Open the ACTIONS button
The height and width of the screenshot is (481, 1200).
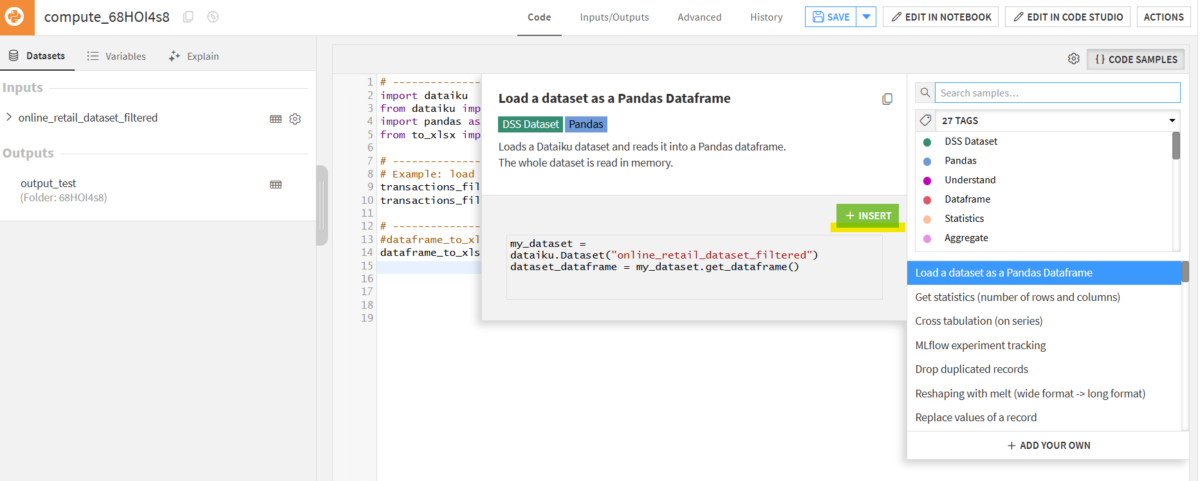coord(1164,17)
